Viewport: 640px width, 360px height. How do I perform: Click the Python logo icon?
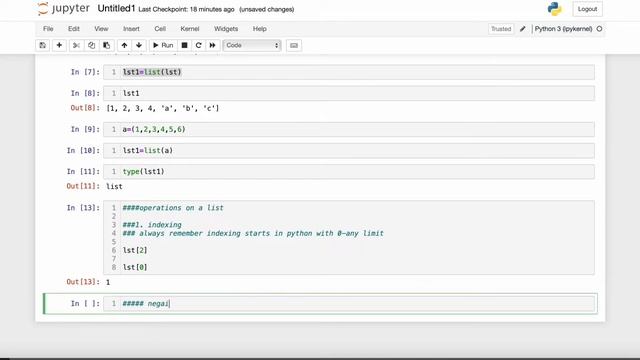[554, 9]
